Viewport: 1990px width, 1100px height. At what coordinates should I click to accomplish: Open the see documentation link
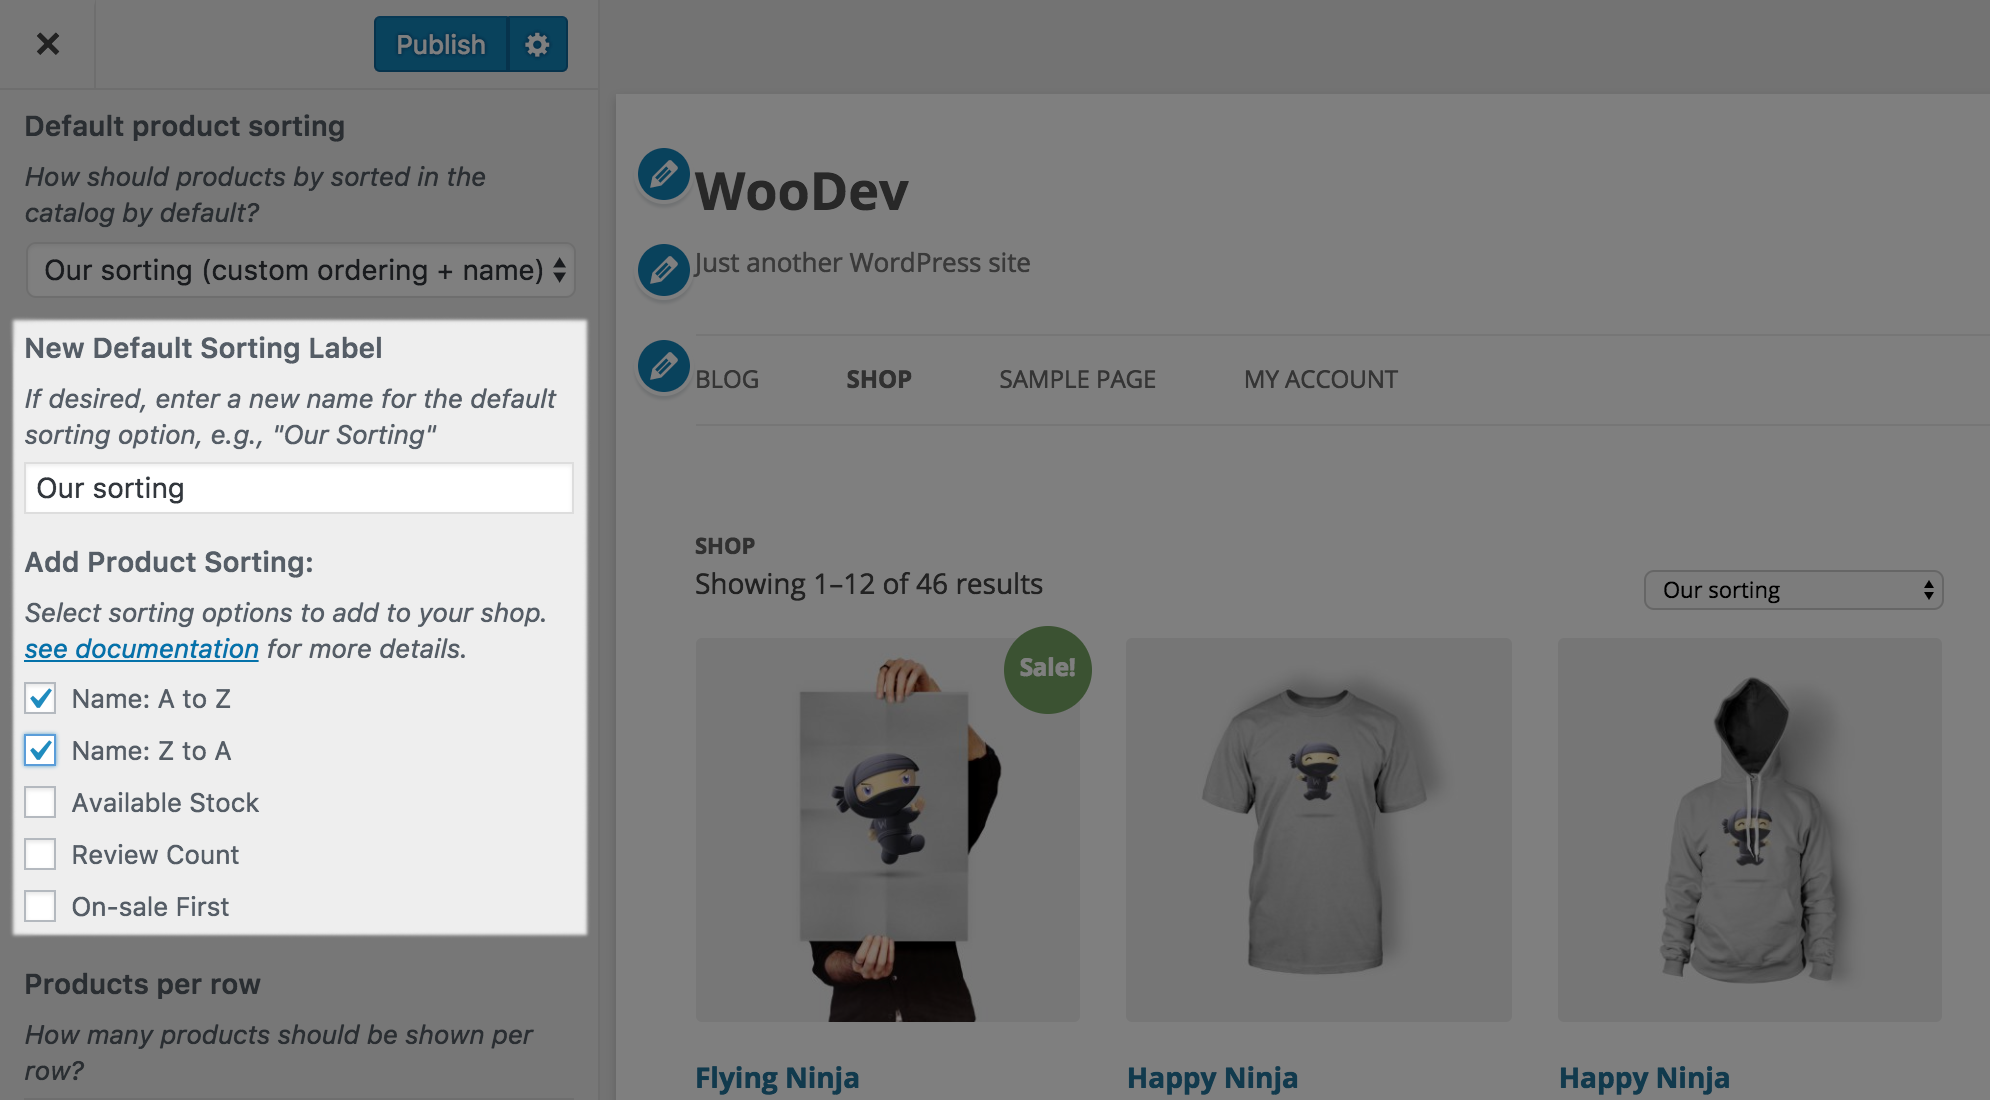(x=141, y=649)
